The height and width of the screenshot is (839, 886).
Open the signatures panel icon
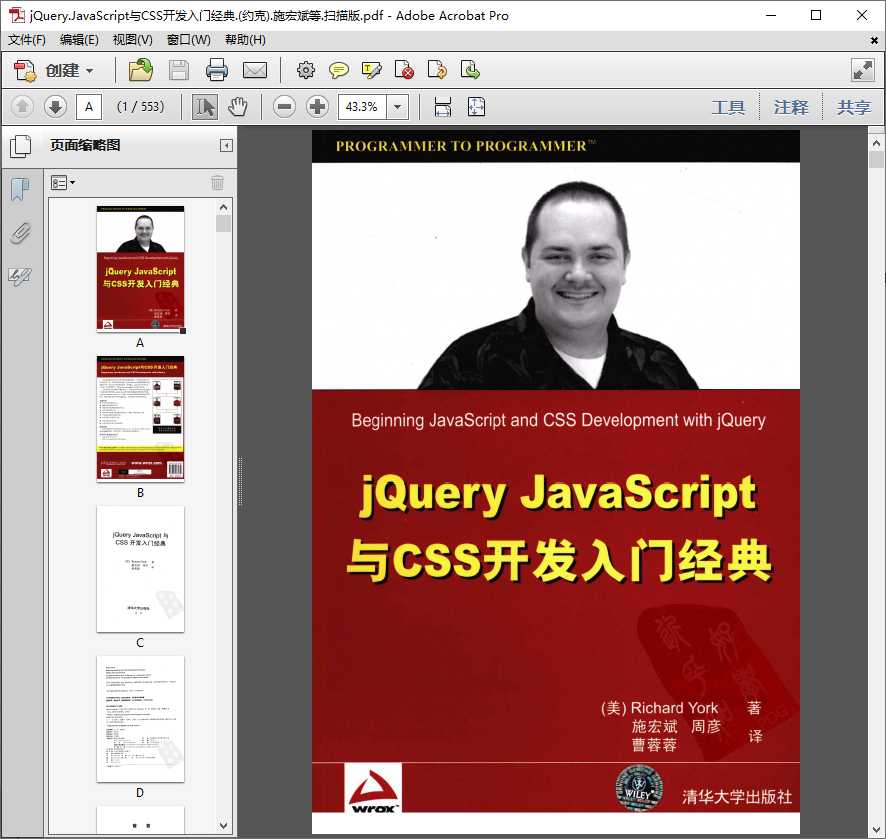click(20, 276)
